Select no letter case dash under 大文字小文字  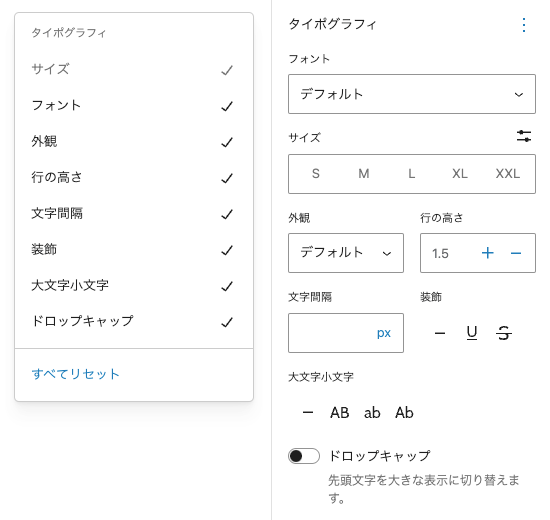[x=308, y=413]
